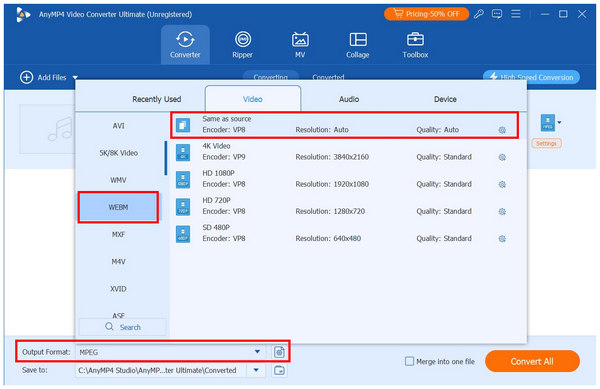Switch to the Audio tab
Image resolution: width=600 pixels, height=389 pixels.
(x=349, y=99)
